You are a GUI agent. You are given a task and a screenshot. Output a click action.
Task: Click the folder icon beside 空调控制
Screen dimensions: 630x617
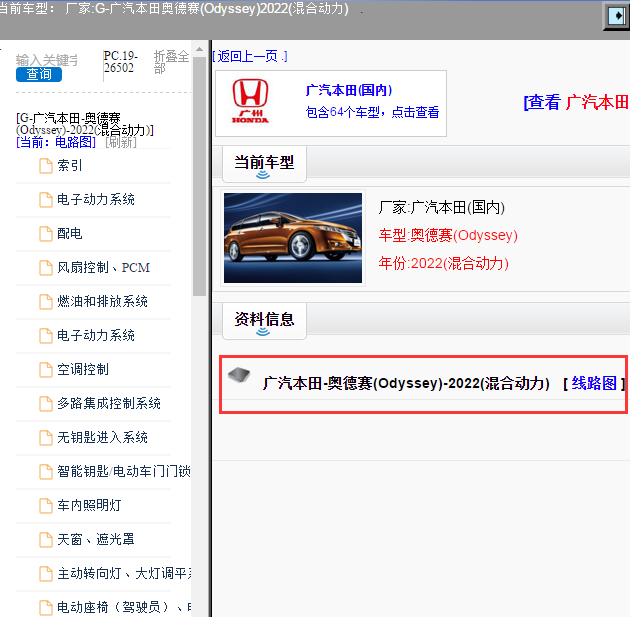click(46, 370)
